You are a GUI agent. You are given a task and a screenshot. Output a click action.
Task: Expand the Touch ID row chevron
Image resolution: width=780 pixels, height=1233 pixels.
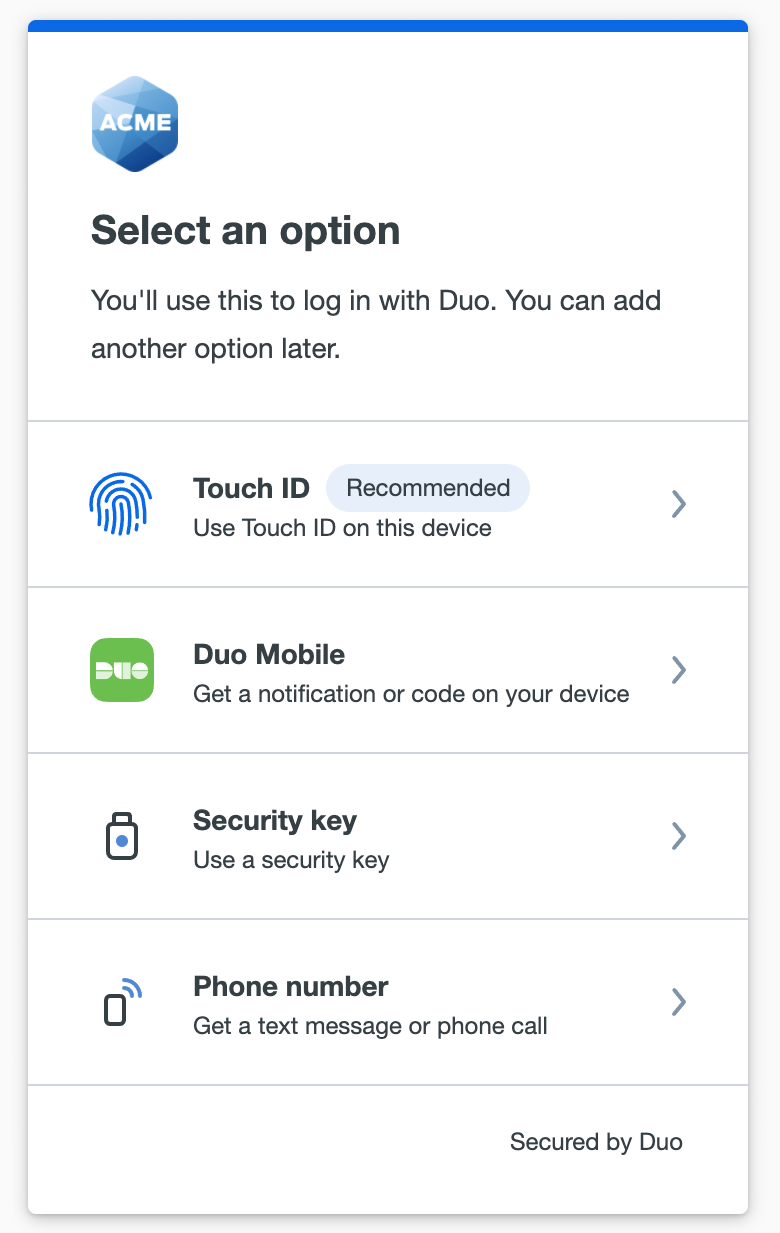pyautogui.click(x=678, y=504)
